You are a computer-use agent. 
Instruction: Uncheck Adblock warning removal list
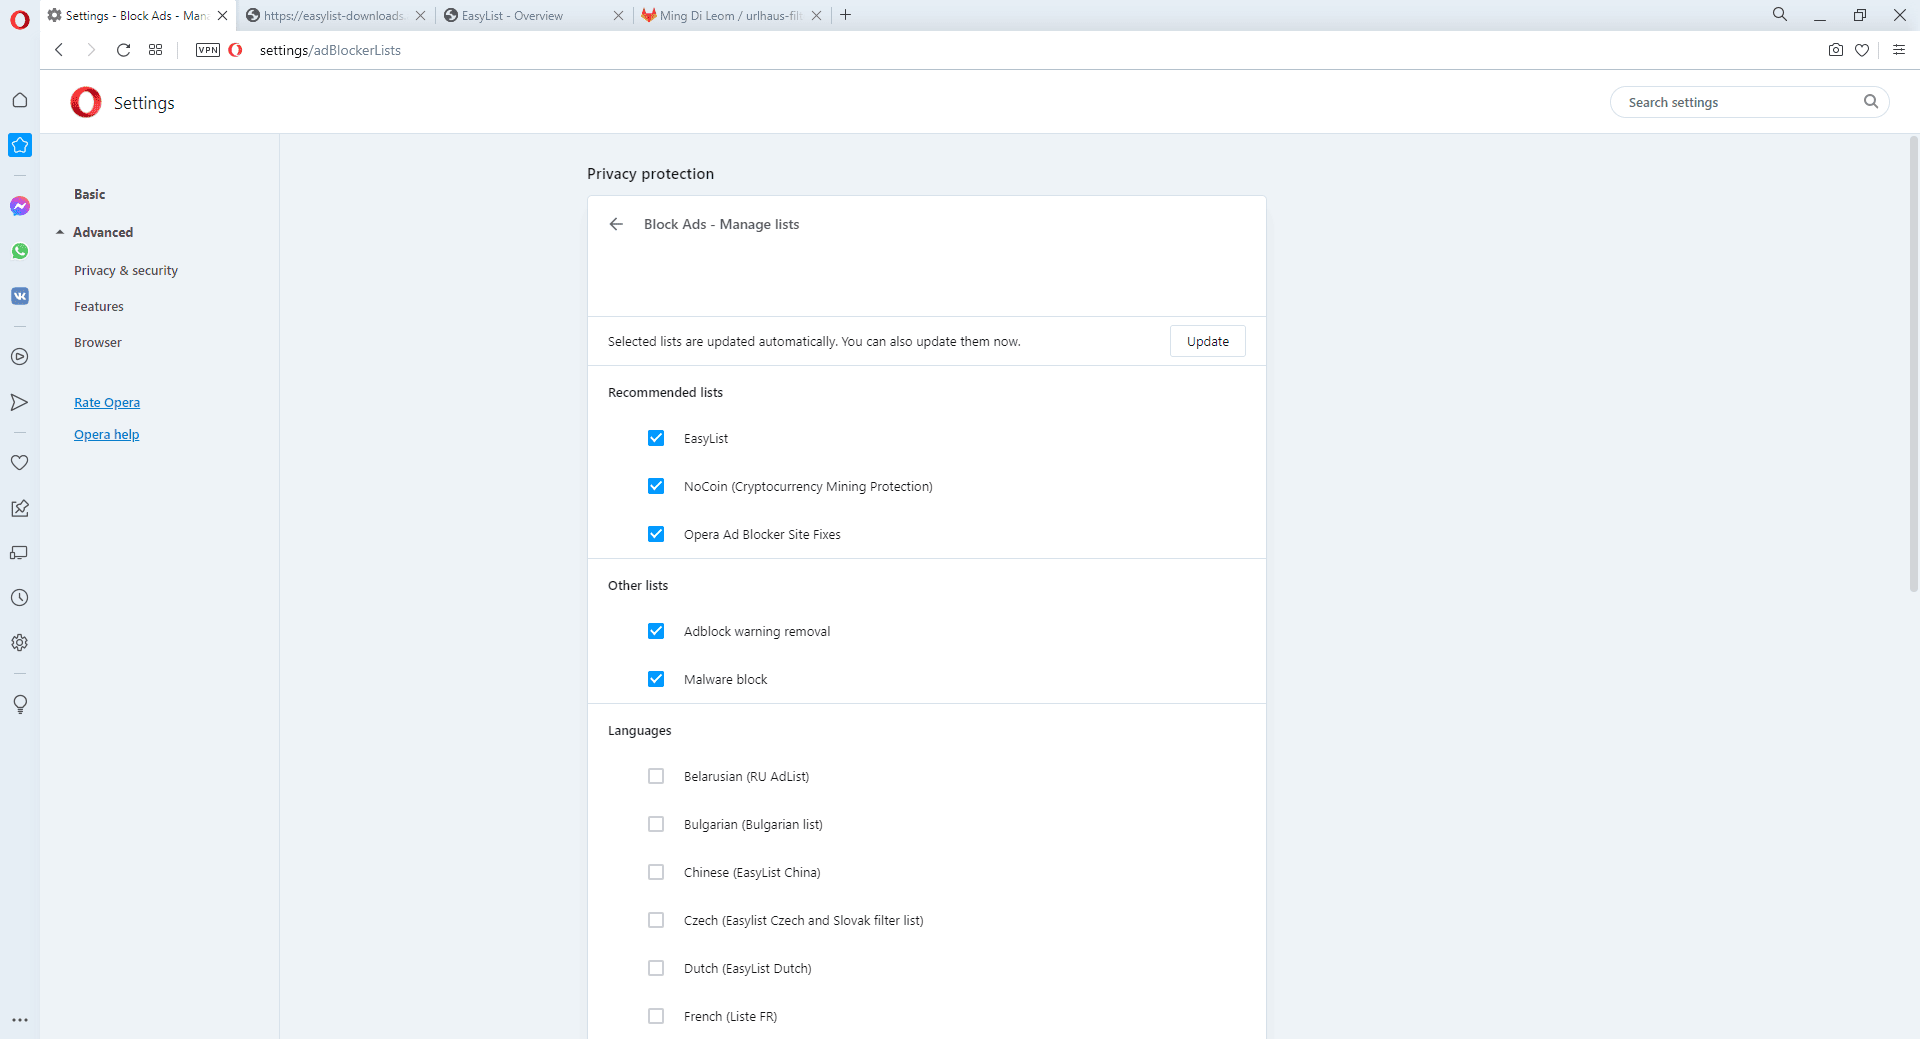(x=656, y=631)
